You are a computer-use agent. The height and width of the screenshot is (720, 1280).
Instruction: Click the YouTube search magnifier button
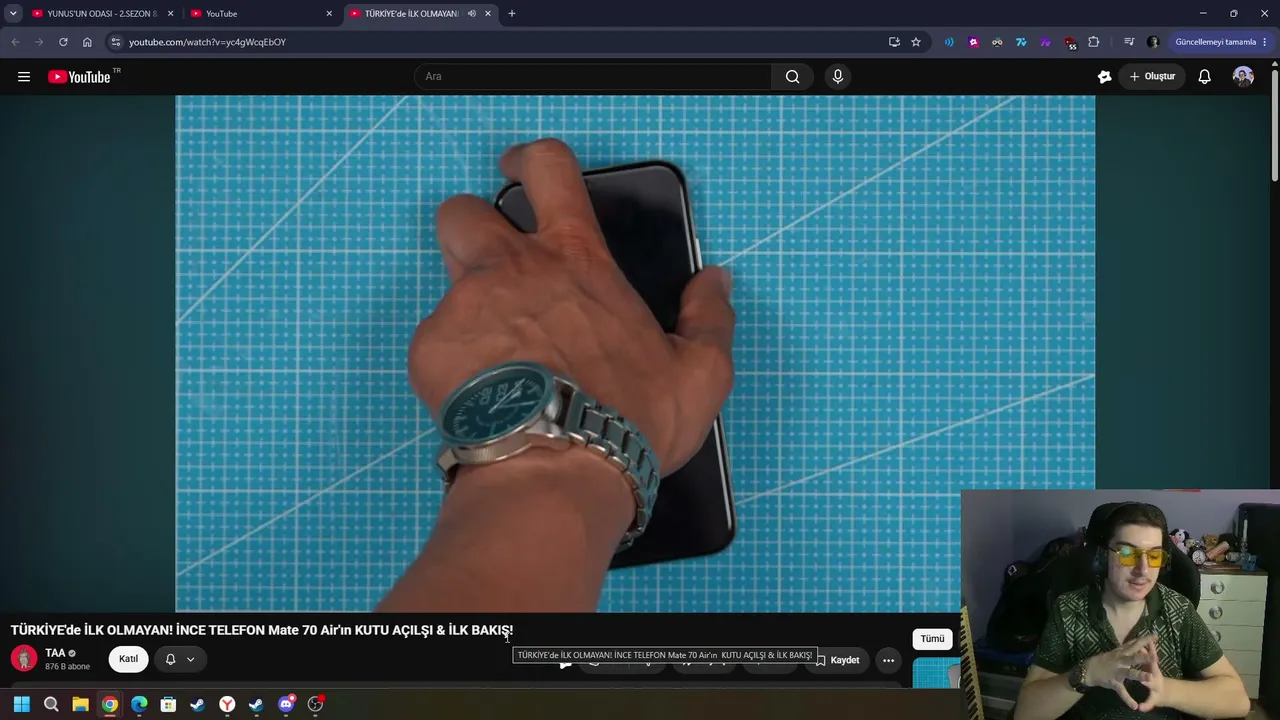pyautogui.click(x=792, y=77)
